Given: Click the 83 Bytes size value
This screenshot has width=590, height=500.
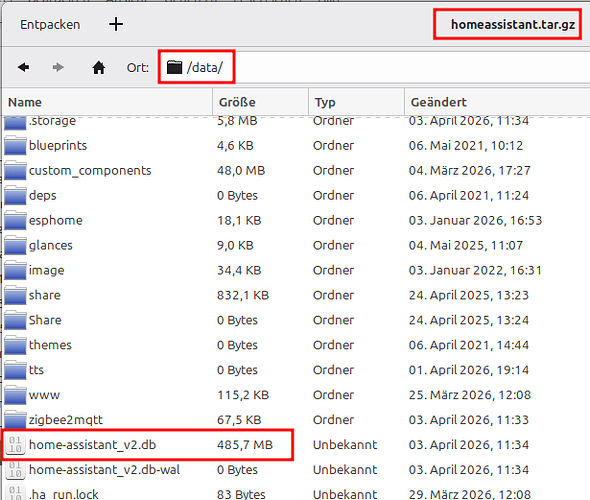Looking at the screenshot, I should (241, 494).
